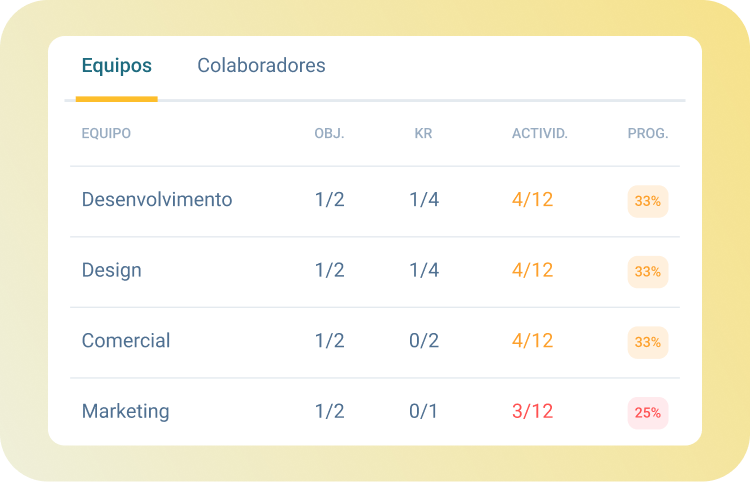This screenshot has width=750, height=482.
Task: Open the Comercial team entry
Action: (126, 341)
